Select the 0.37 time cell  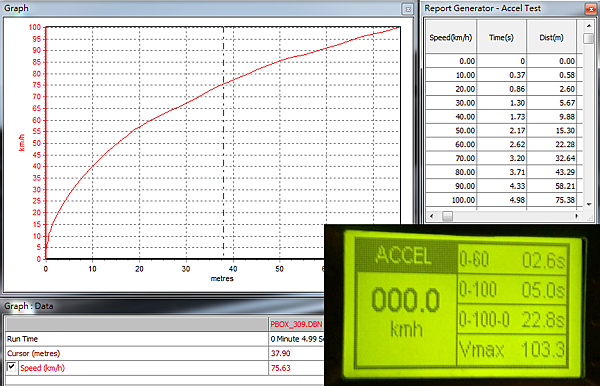pyautogui.click(x=501, y=75)
